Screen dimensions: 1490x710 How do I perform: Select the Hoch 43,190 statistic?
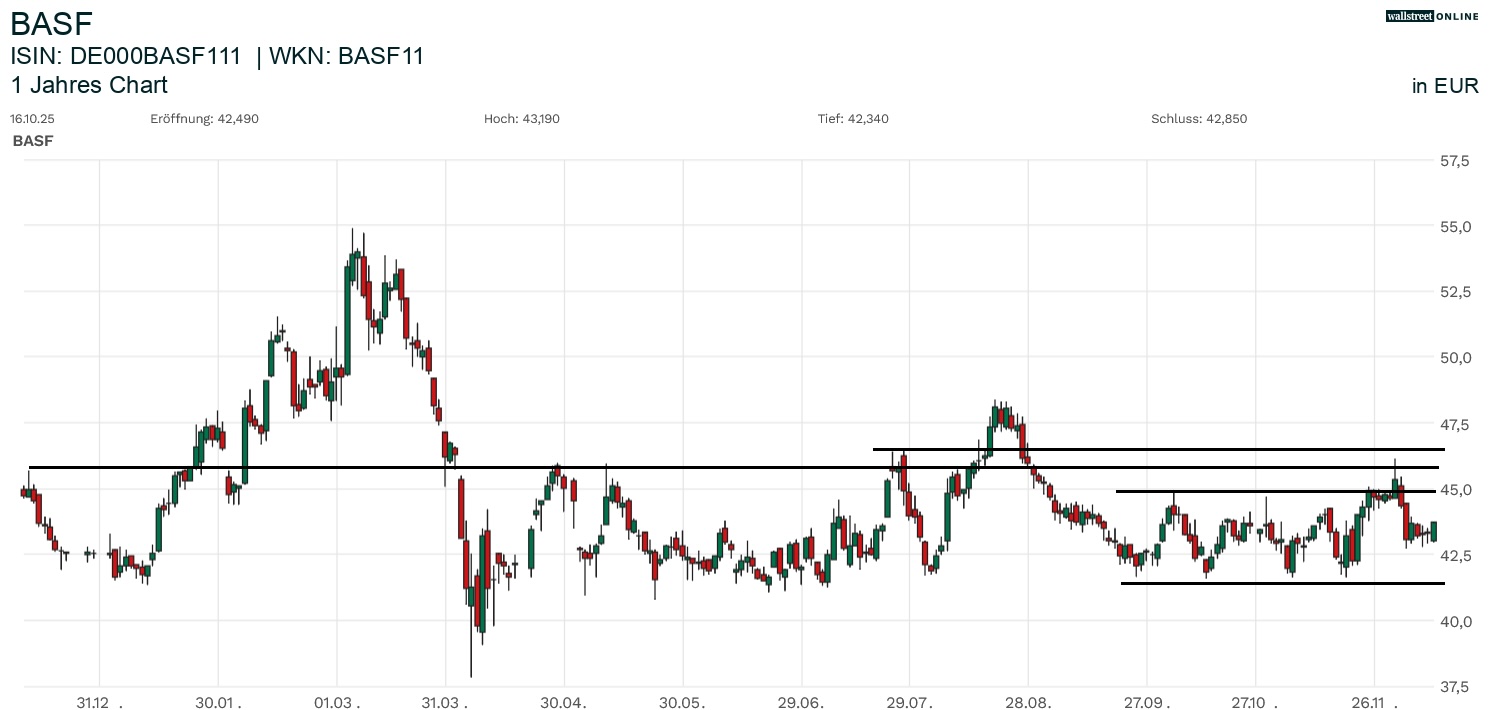522,118
